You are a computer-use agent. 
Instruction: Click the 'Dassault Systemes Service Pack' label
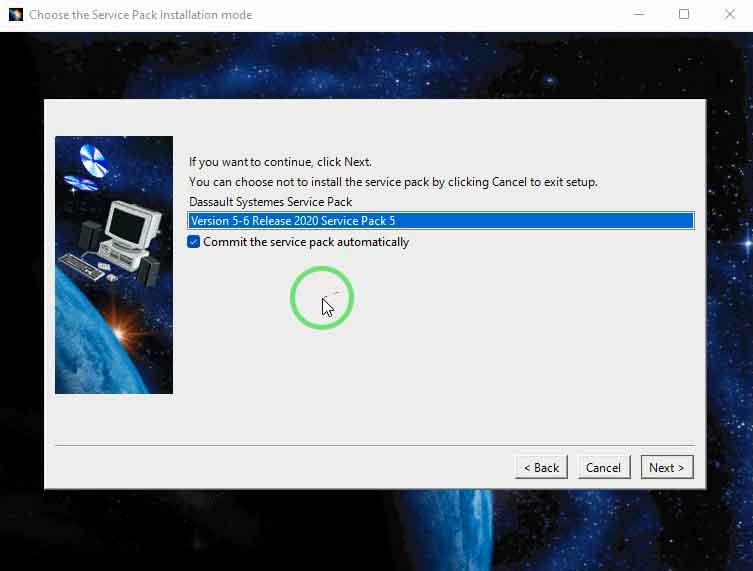coord(270,202)
